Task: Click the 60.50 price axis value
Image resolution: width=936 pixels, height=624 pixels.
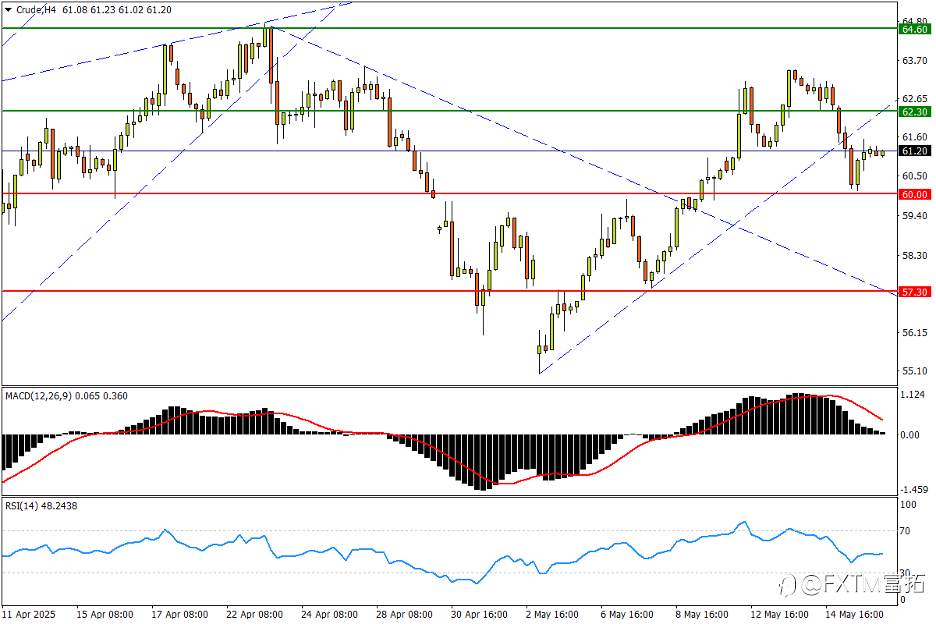Action: [x=915, y=176]
